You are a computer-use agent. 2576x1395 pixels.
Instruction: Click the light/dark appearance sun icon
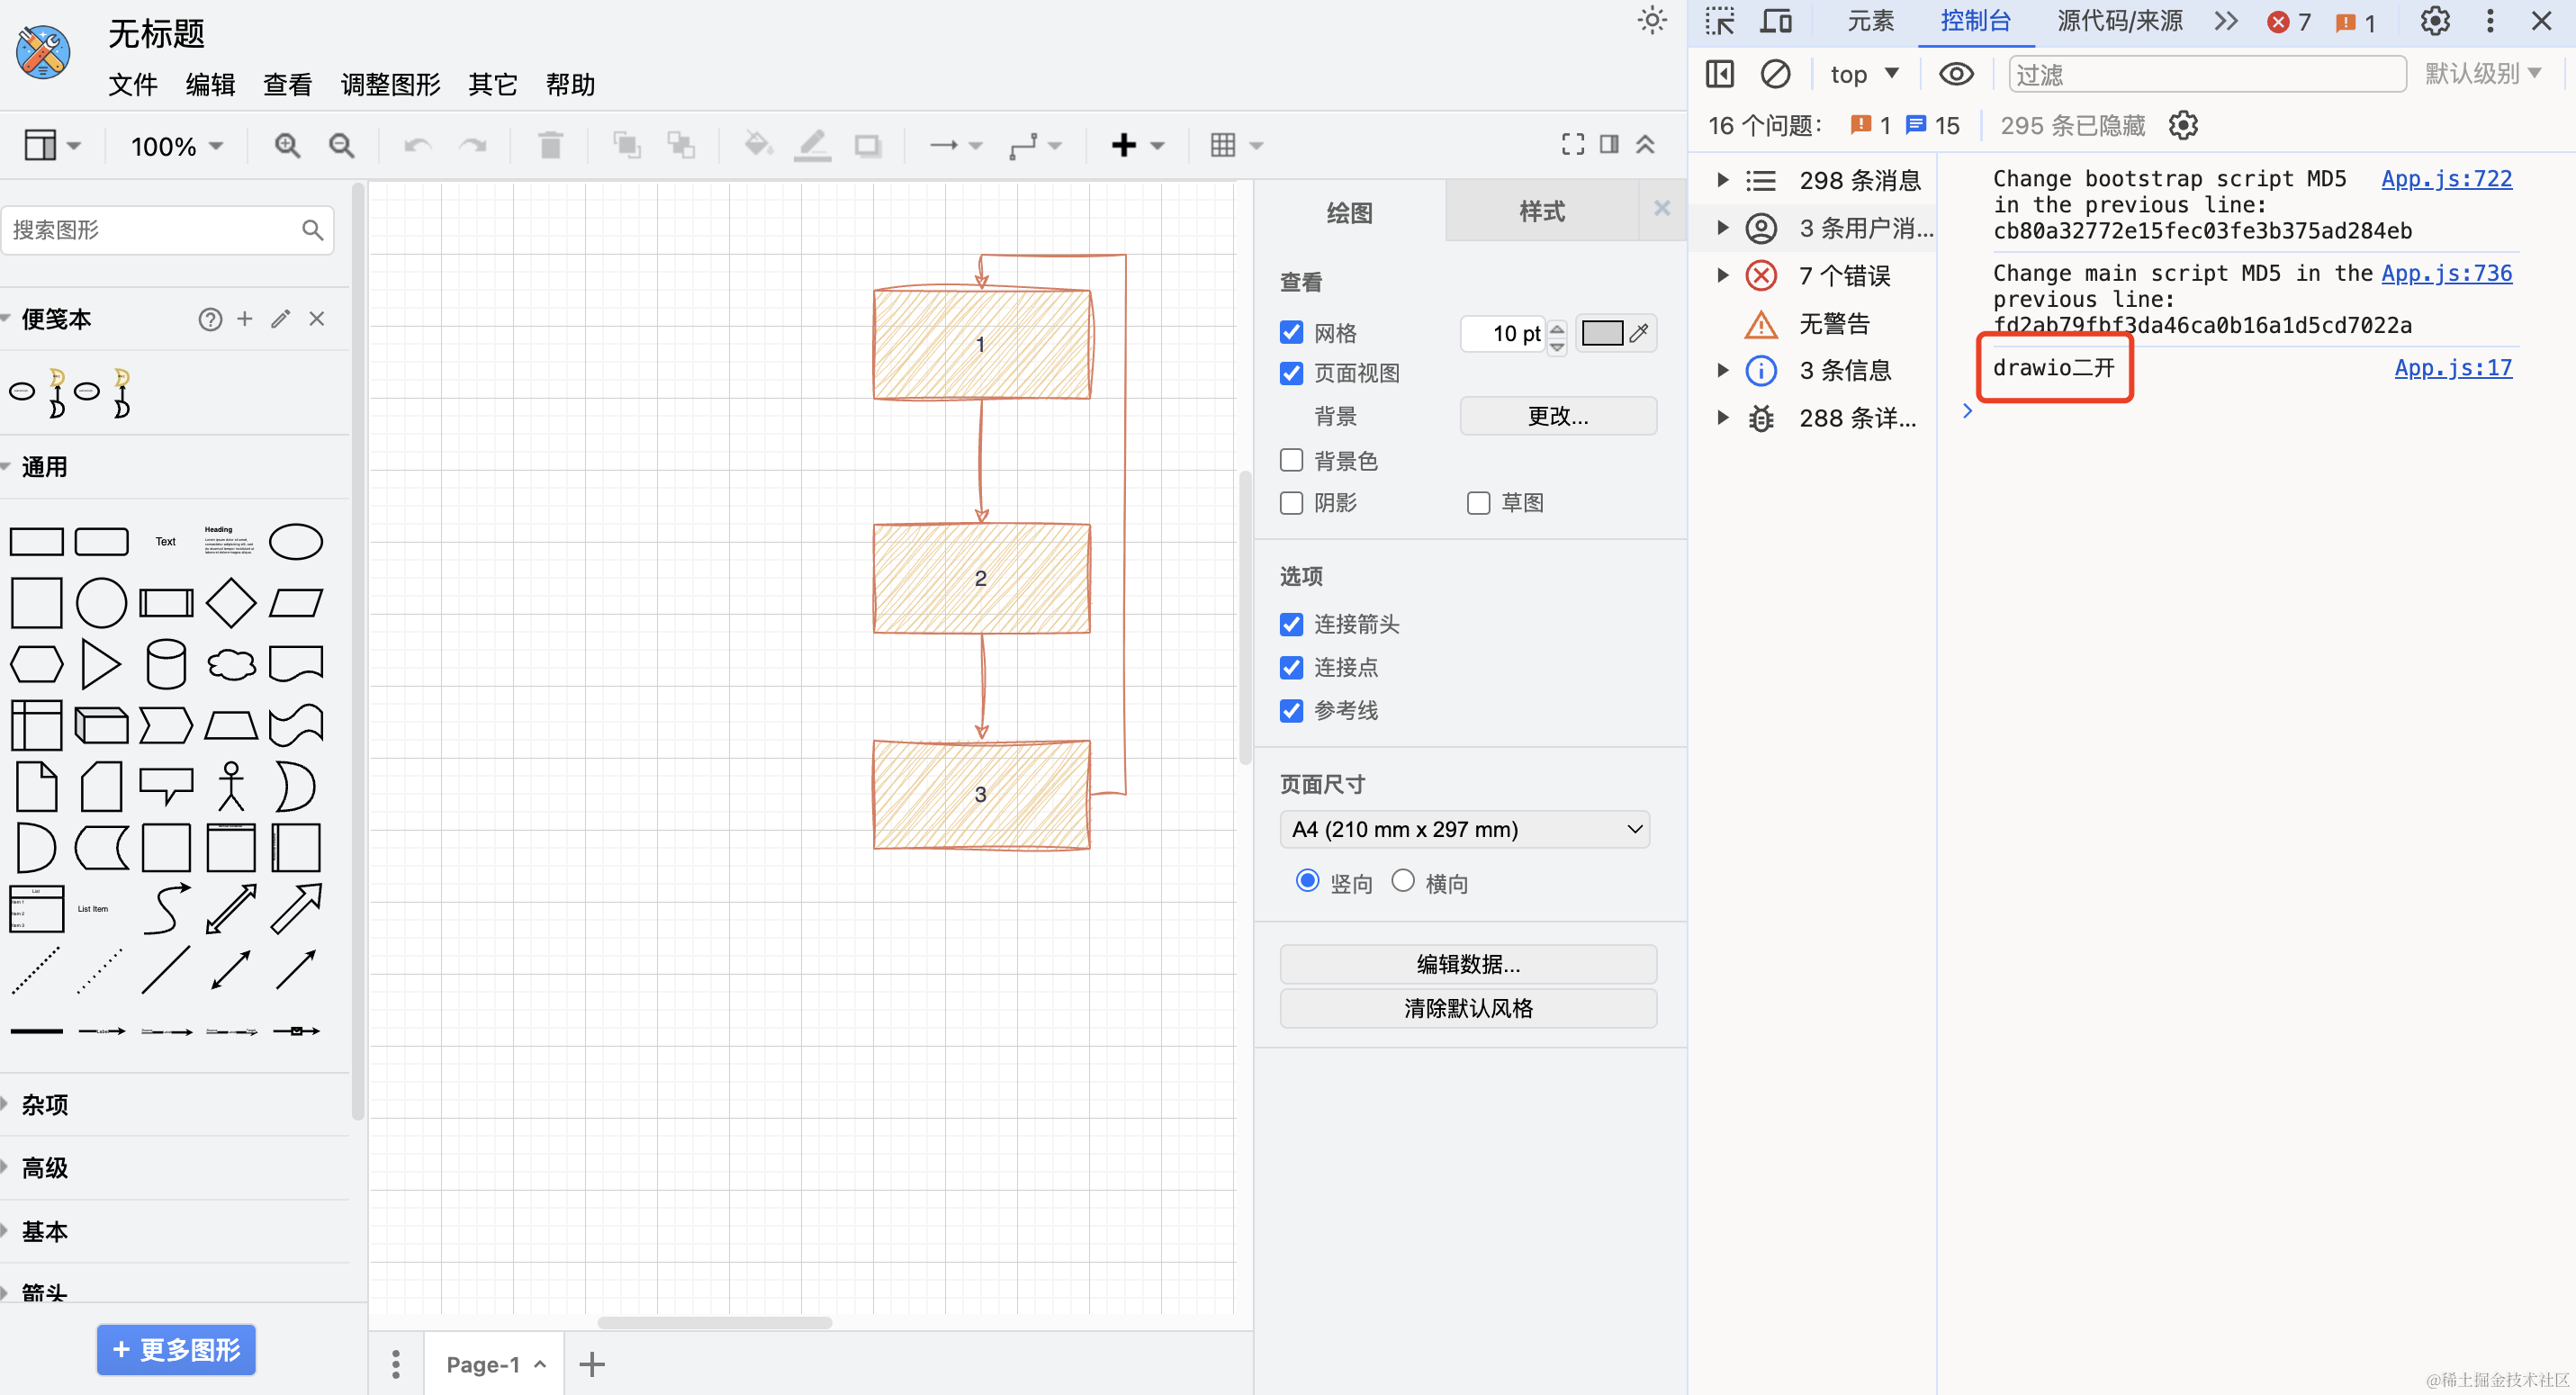(x=1652, y=21)
